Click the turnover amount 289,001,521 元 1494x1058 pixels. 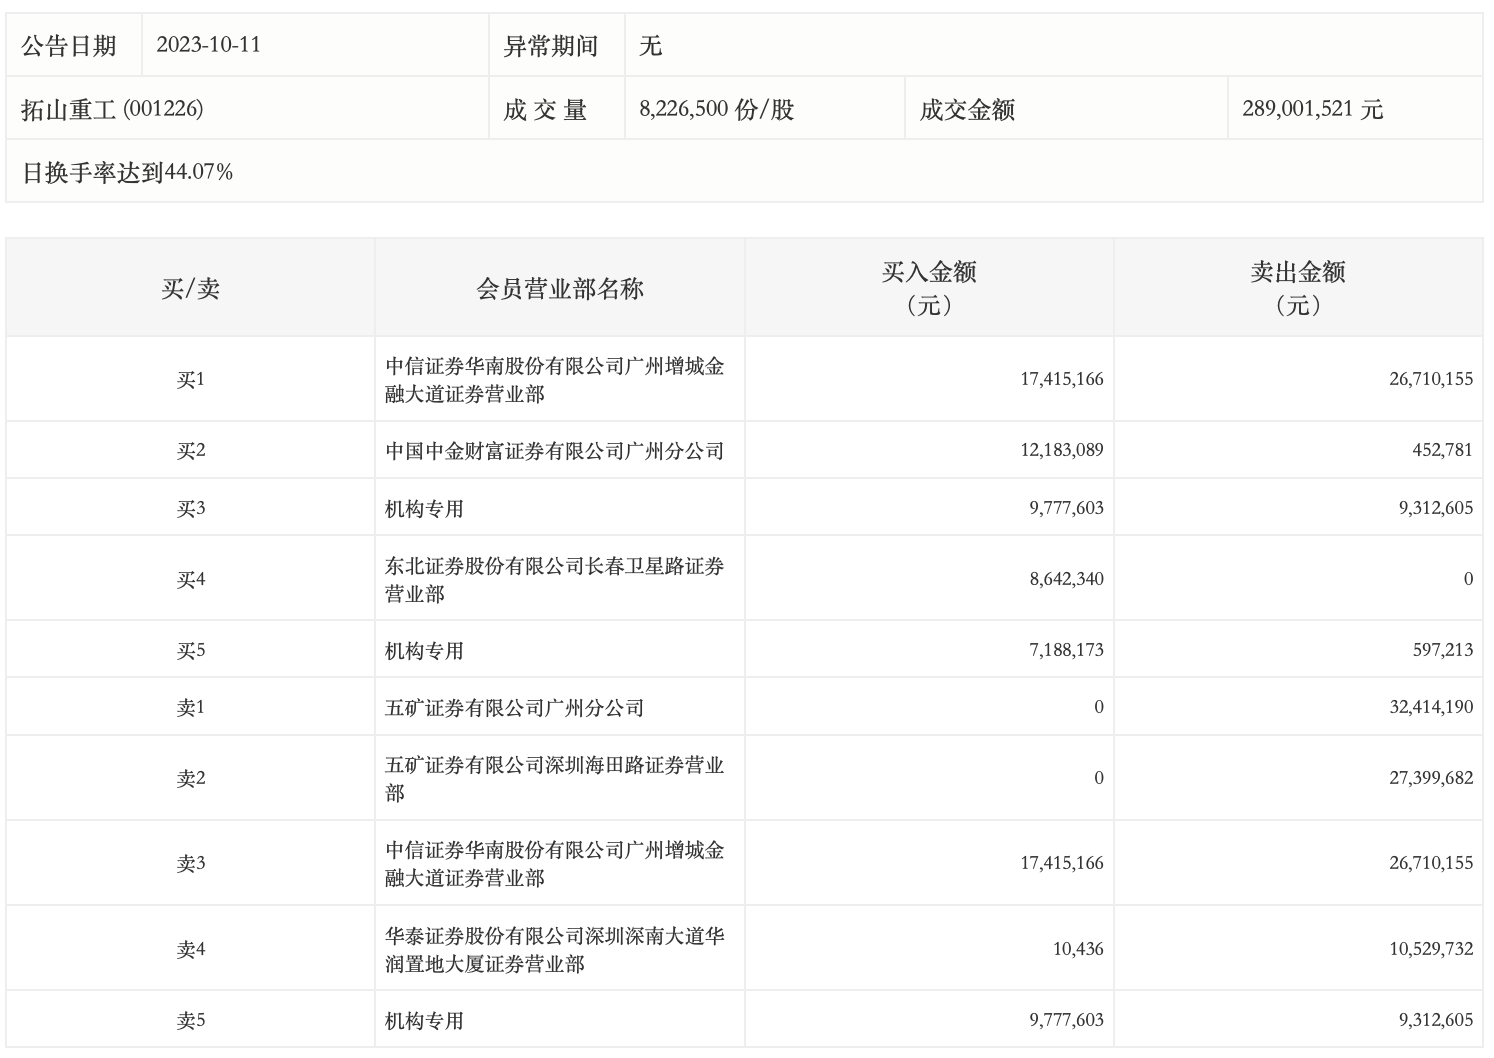[1312, 109]
